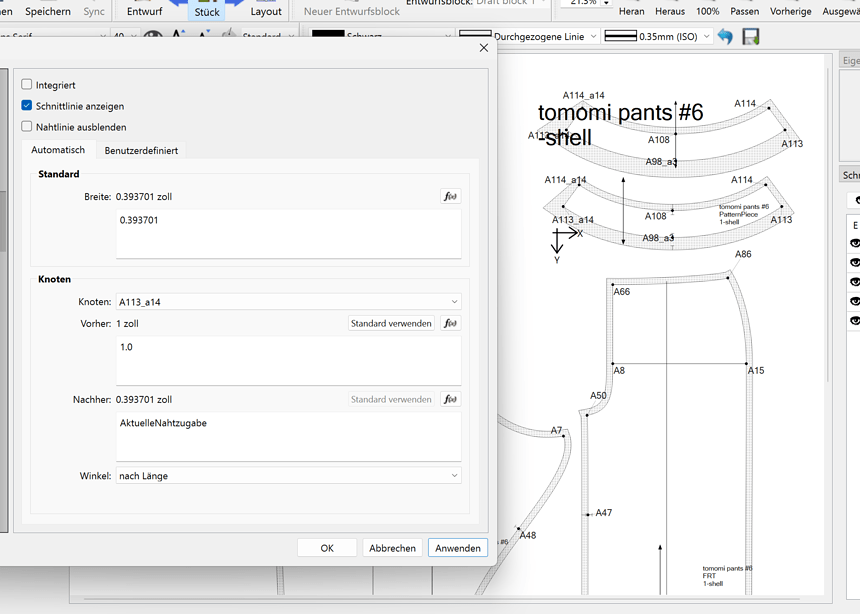Viewport: 860px width, 614px height.
Task: Open formula editor for Breite width
Action: (x=450, y=197)
